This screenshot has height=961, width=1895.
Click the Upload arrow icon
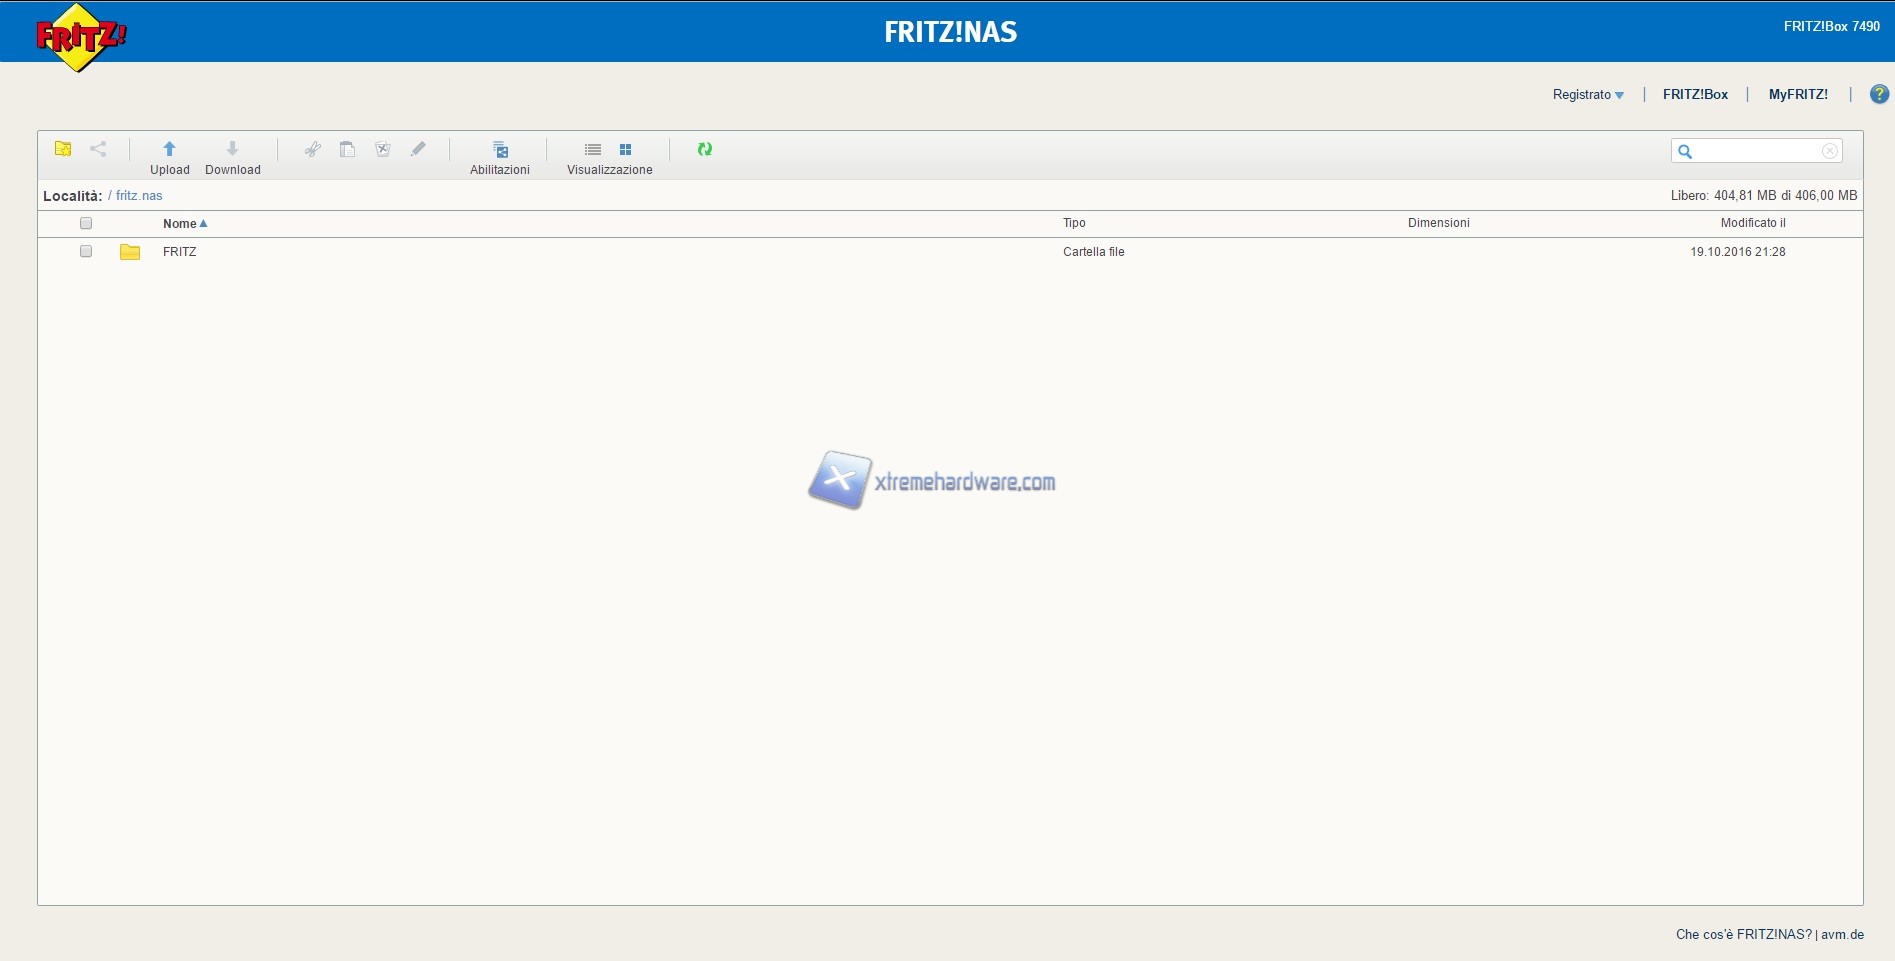tap(169, 149)
